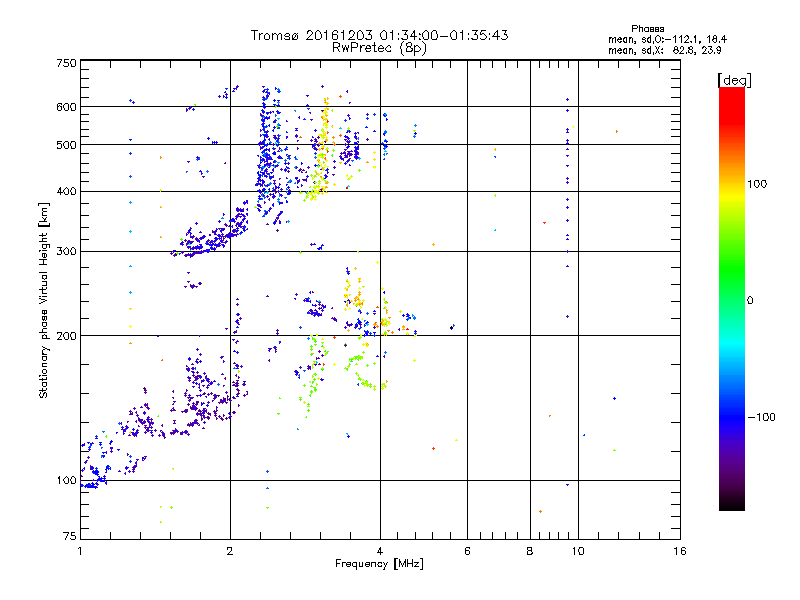Click the y-axis '600' tick label
800x600 pixels.
pyautogui.click(x=66, y=107)
